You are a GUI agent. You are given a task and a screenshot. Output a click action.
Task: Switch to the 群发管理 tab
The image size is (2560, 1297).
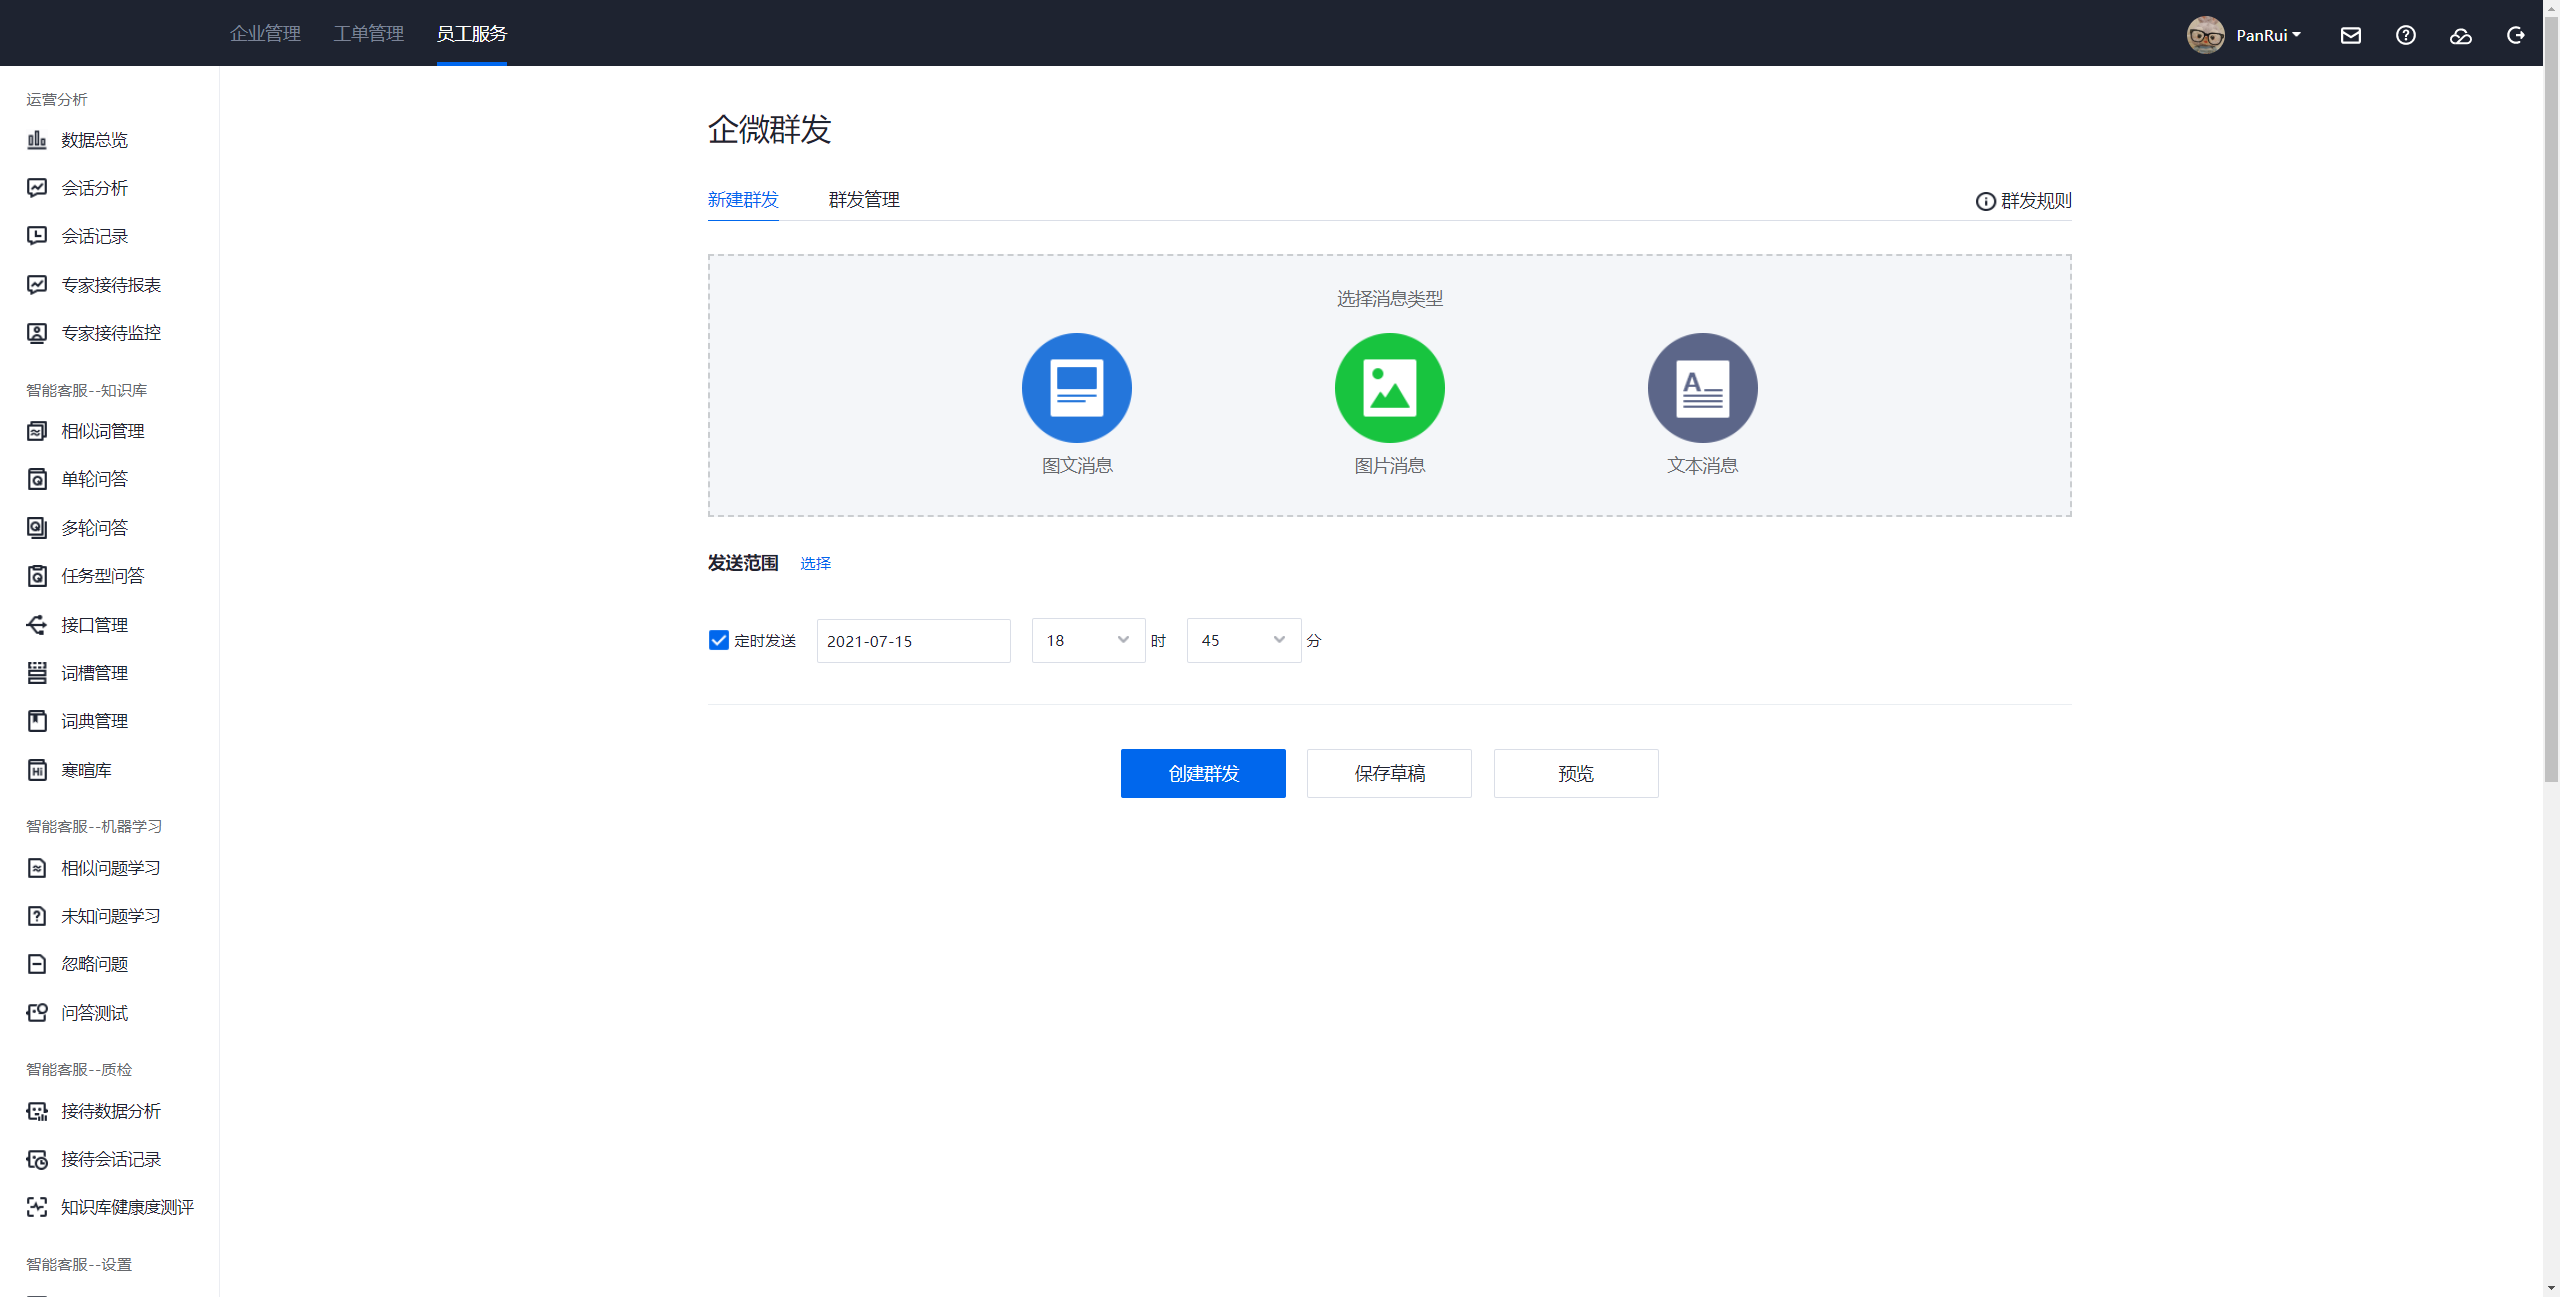(x=864, y=199)
